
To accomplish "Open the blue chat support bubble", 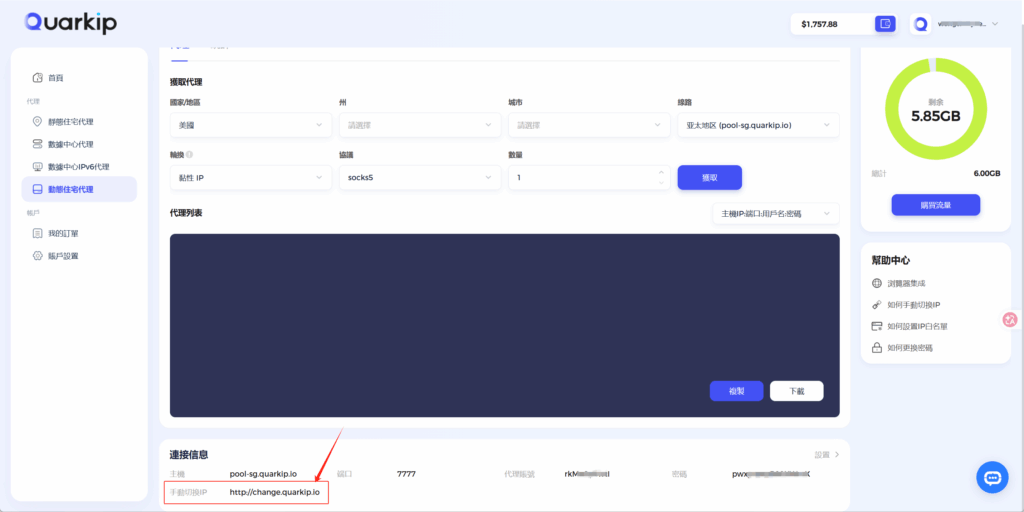I will pos(993,477).
